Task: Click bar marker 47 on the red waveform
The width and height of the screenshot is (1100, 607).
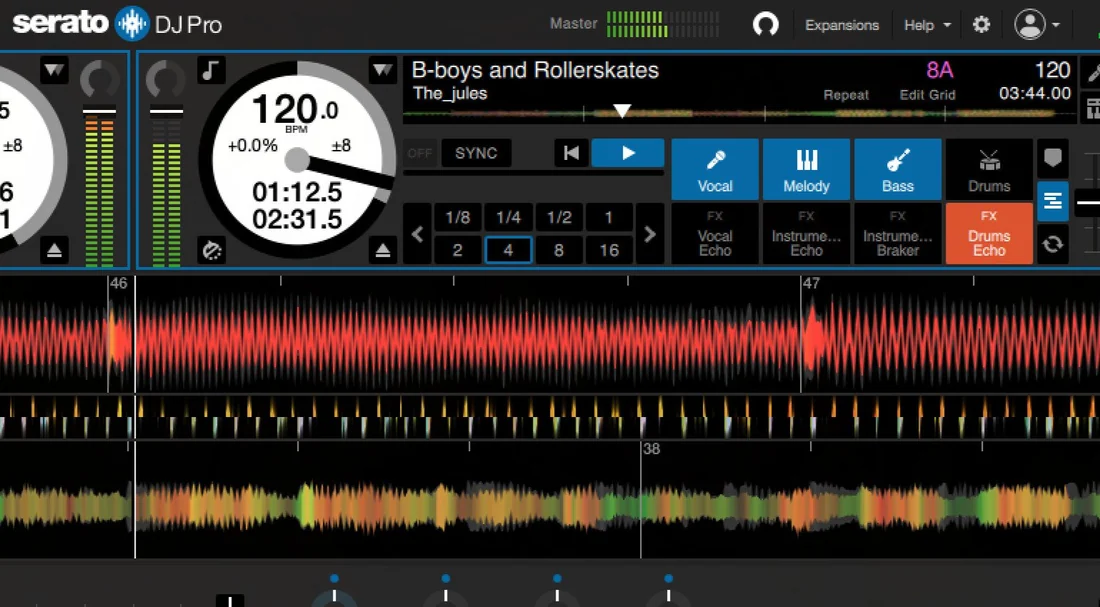Action: [x=811, y=284]
